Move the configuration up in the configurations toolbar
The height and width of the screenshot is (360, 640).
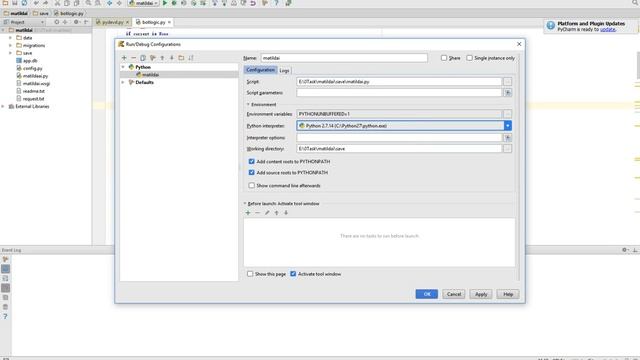pos(162,58)
